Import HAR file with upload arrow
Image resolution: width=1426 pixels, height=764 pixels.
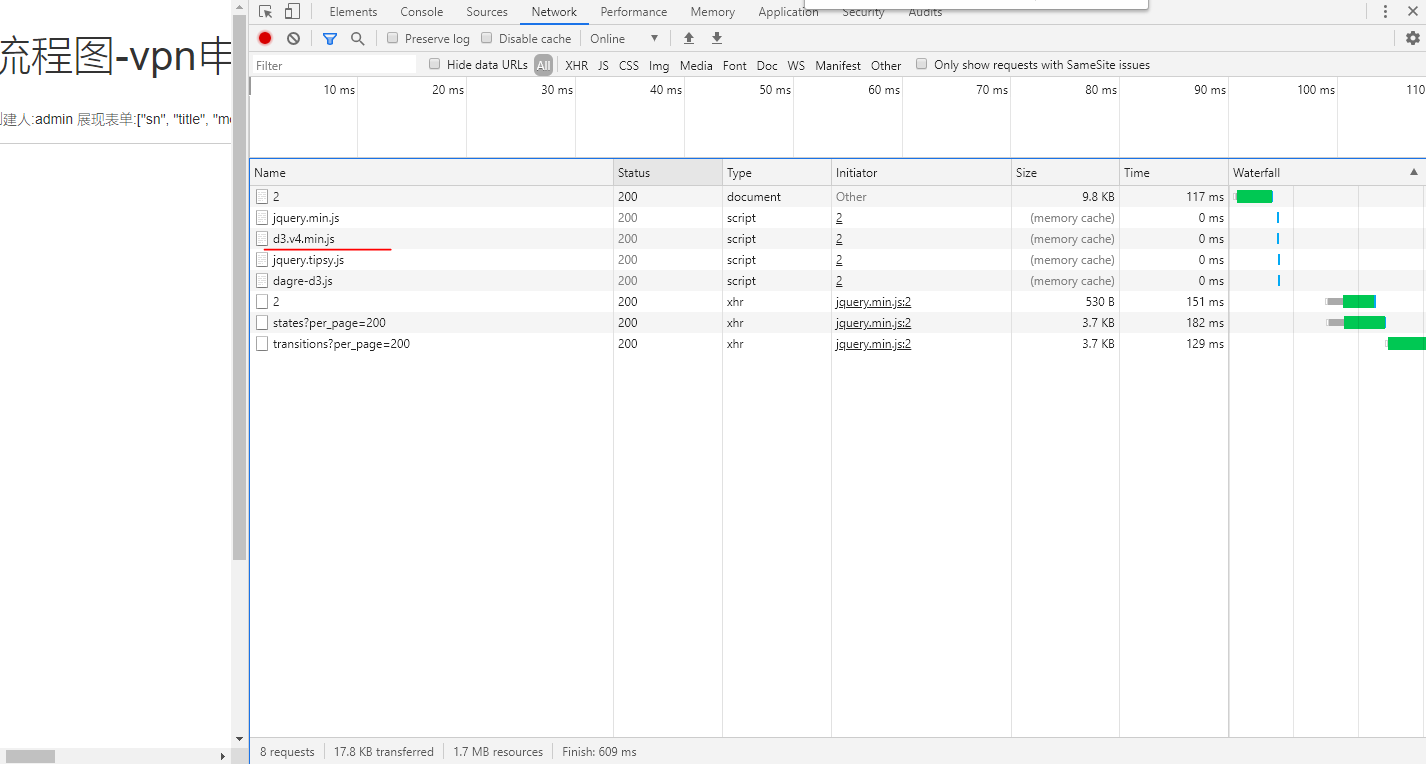(689, 38)
